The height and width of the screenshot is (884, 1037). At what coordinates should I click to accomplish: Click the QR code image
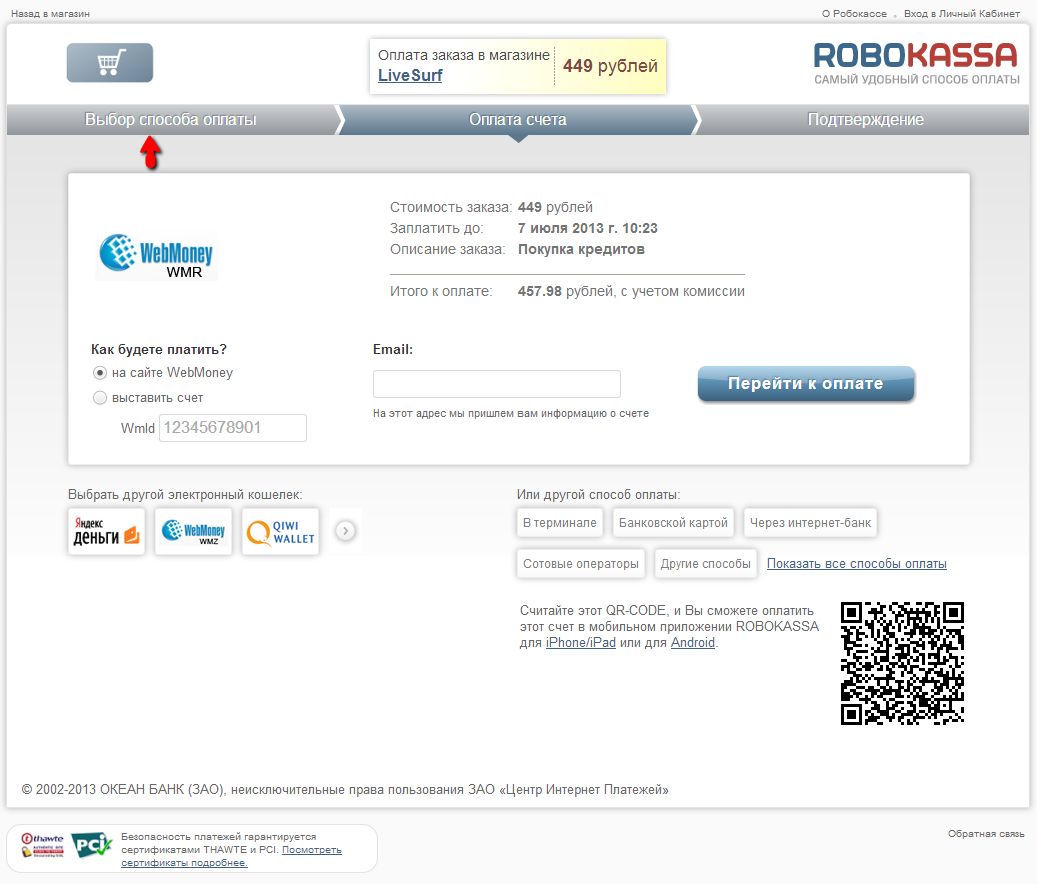click(902, 663)
